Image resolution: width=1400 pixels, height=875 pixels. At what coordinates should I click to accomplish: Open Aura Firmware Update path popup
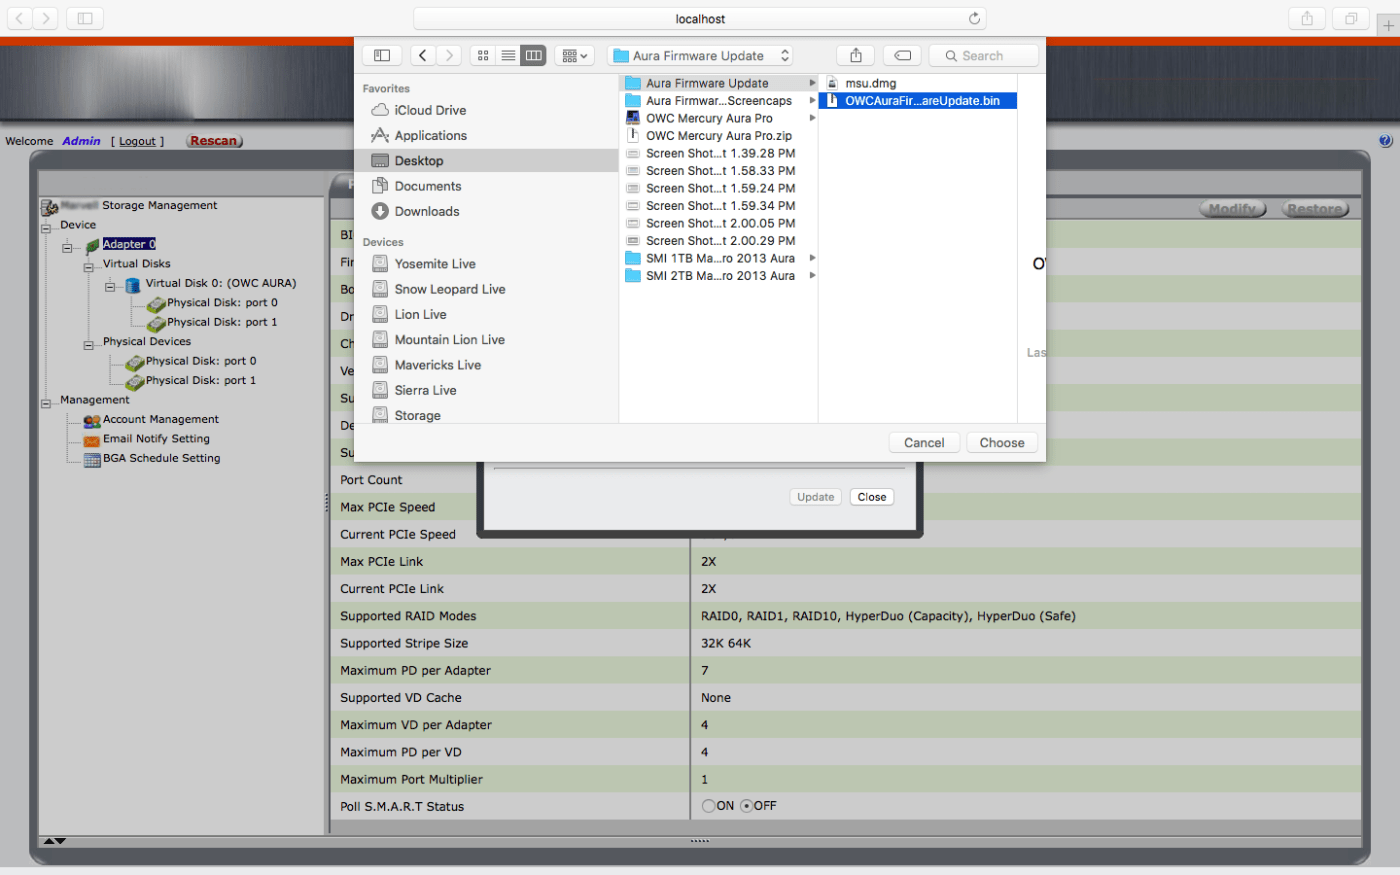(700, 56)
